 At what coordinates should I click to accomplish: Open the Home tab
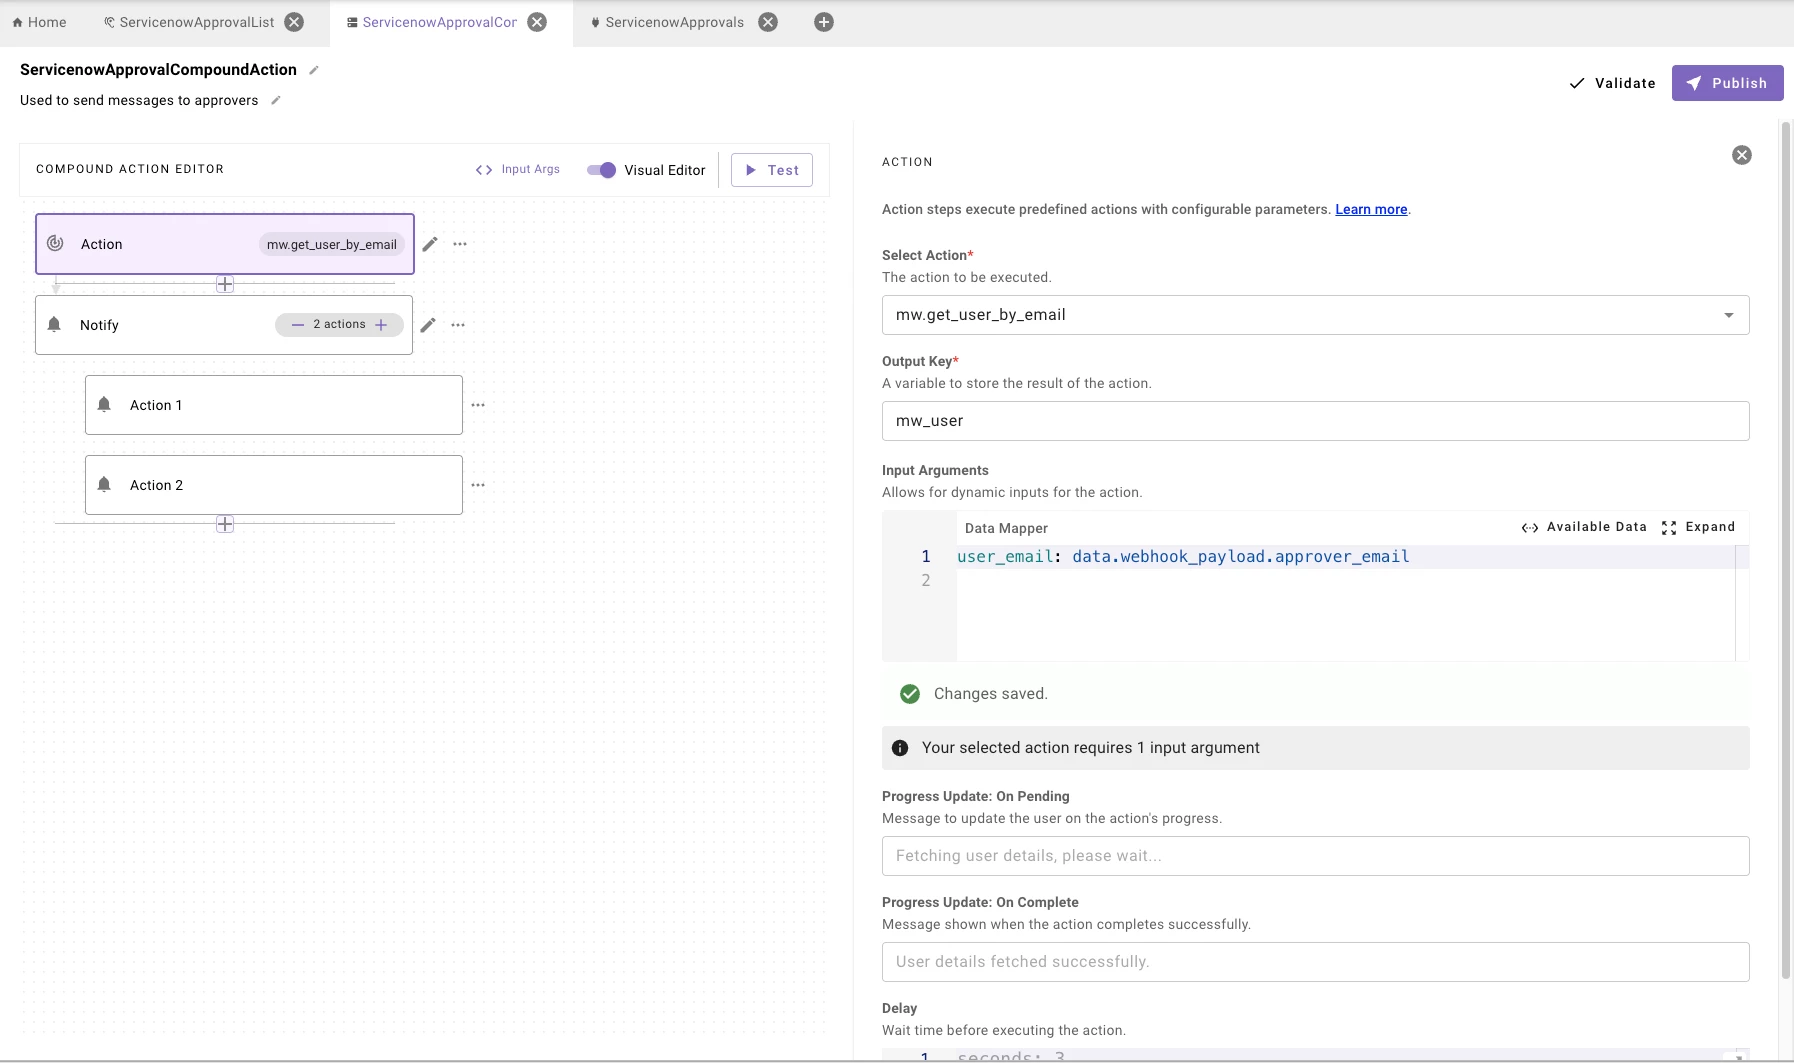40,22
